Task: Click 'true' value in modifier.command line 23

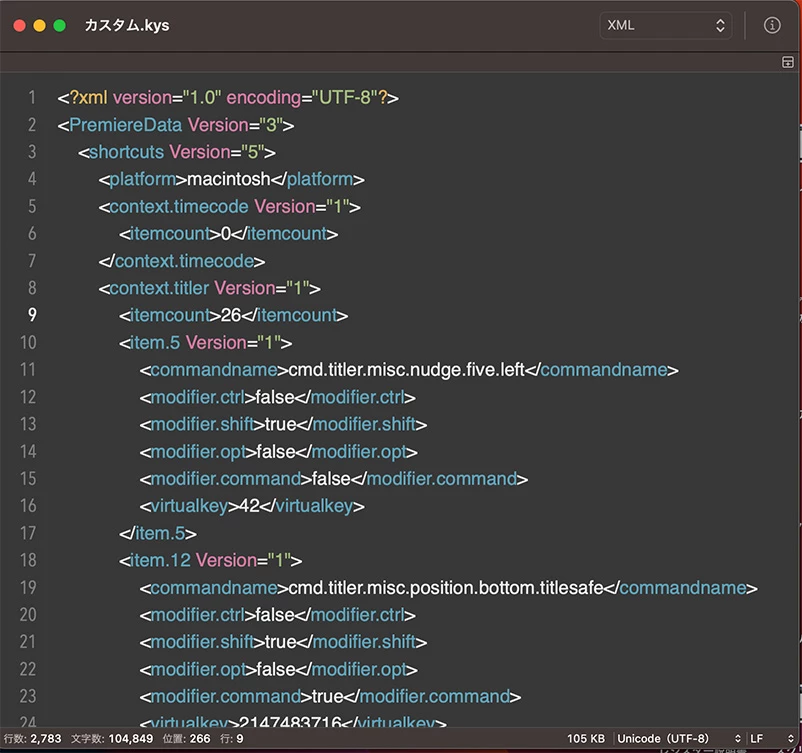Action: click(327, 696)
